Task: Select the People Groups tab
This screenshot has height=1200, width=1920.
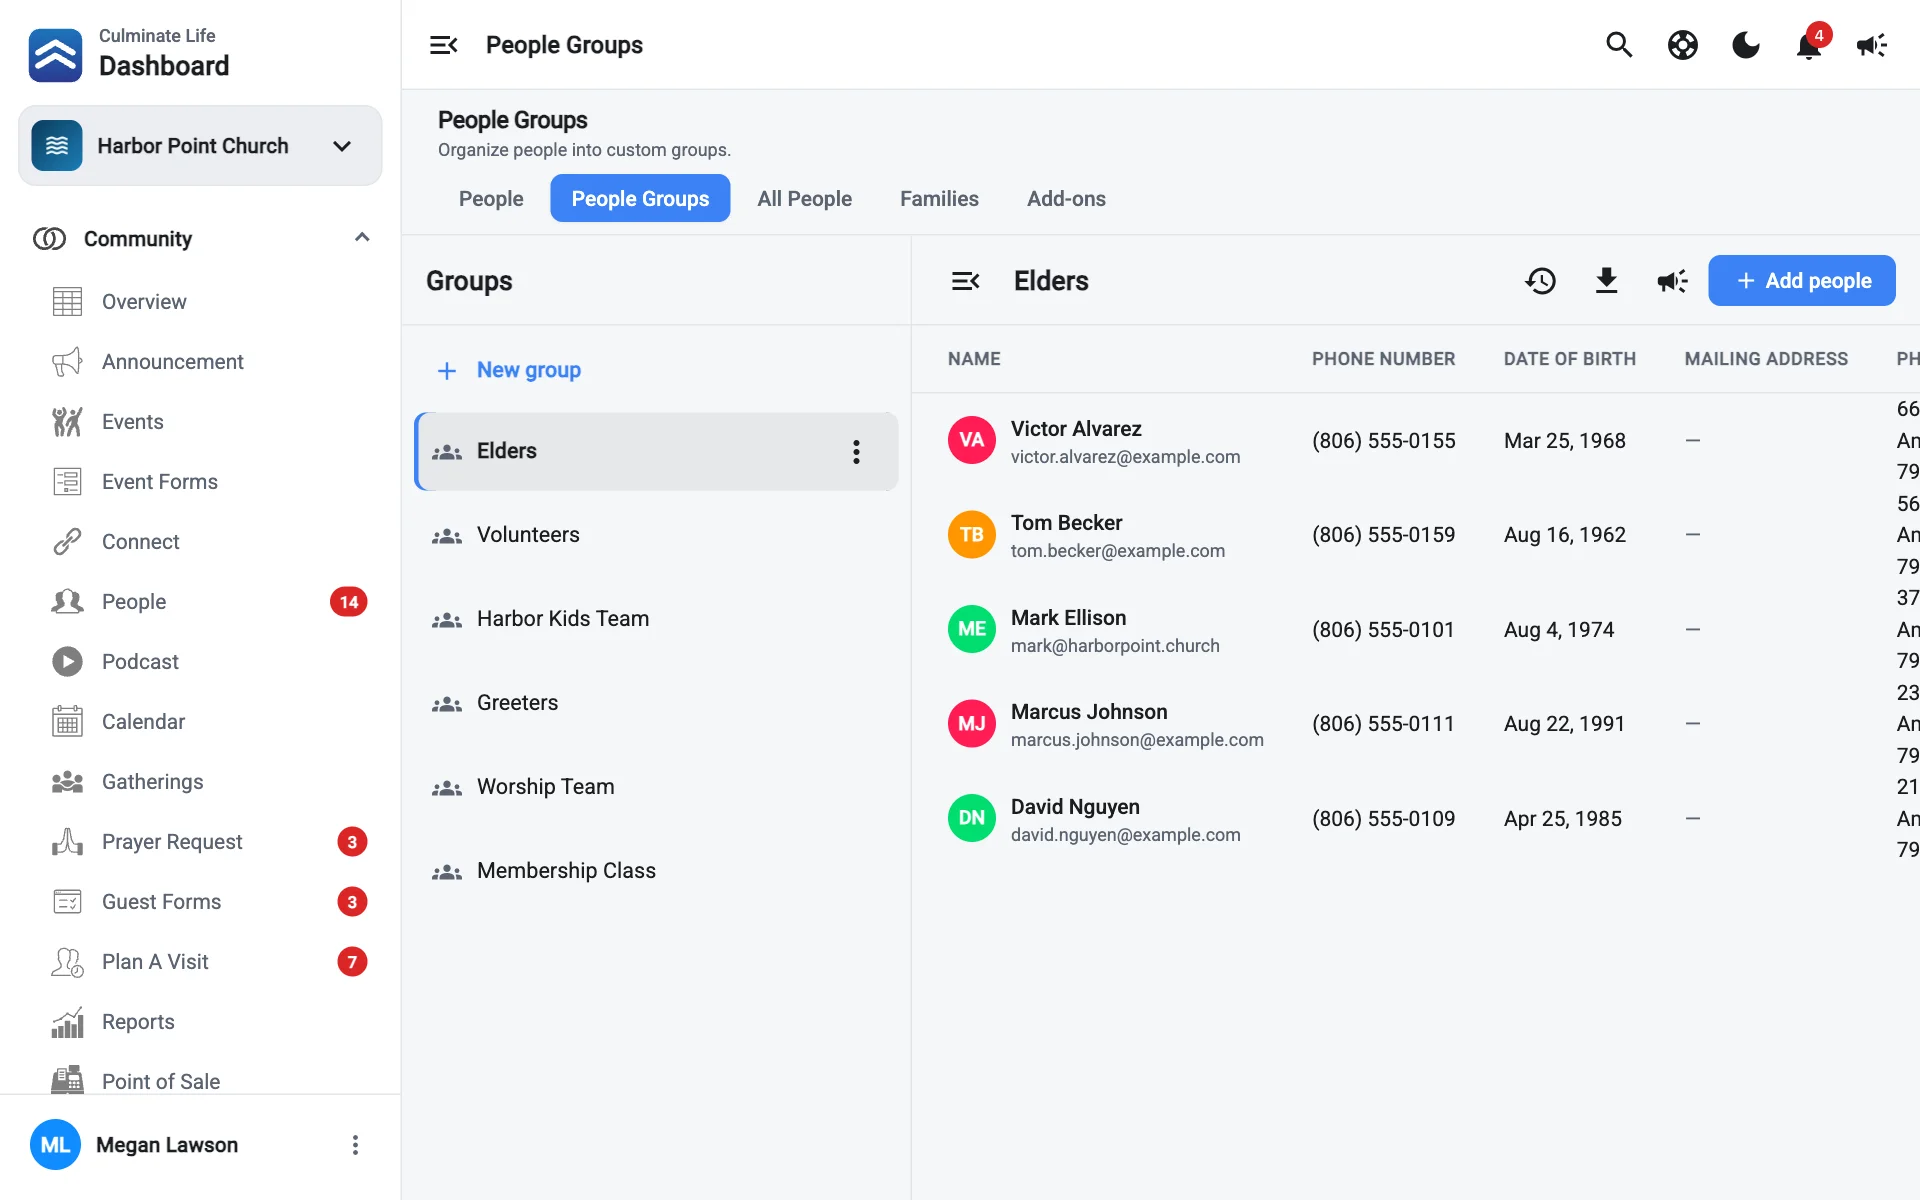Action: [x=640, y=198]
